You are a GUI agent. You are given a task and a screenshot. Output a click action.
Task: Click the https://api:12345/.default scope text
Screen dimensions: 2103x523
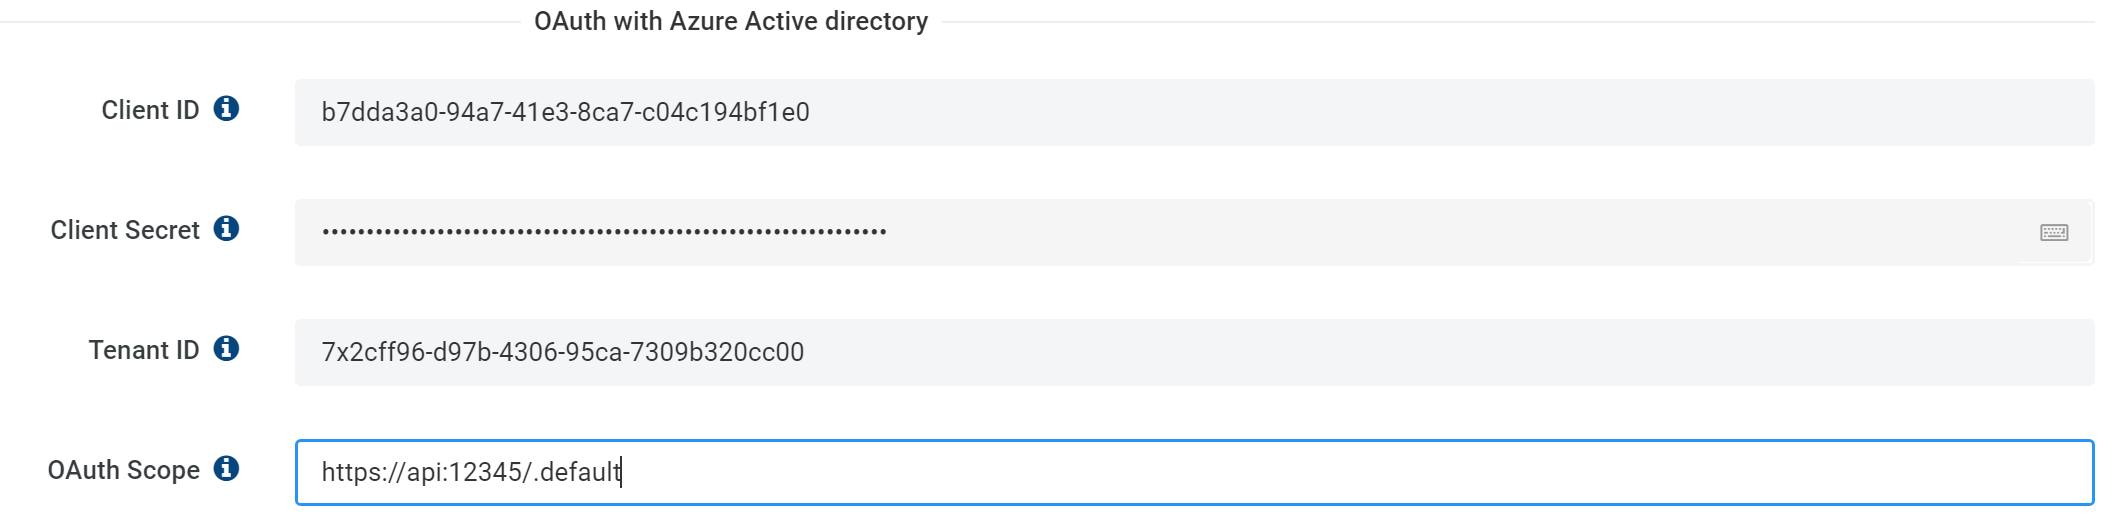[471, 472]
